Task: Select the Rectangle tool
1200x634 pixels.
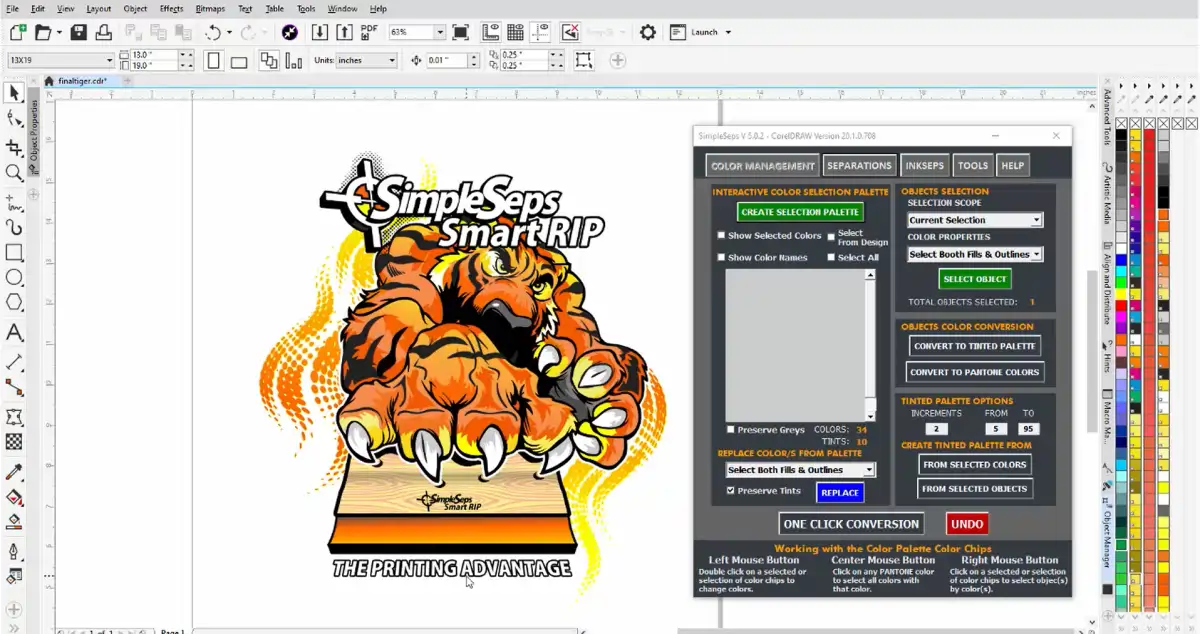Action: point(14,252)
